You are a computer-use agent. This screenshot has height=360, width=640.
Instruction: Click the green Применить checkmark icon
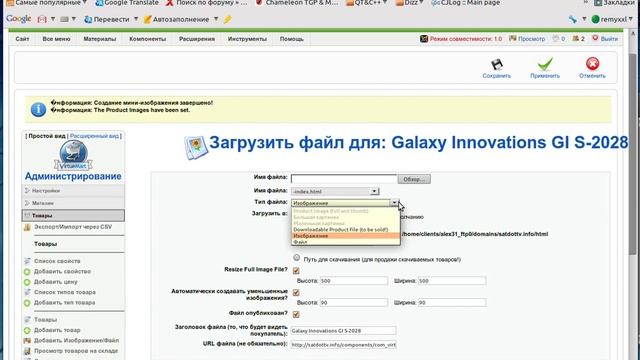pyautogui.click(x=545, y=64)
